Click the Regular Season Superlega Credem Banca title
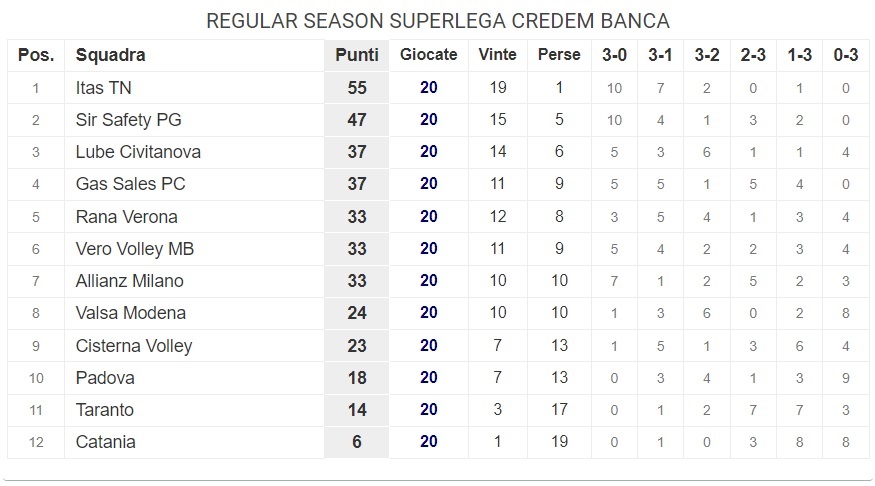 pos(438,21)
